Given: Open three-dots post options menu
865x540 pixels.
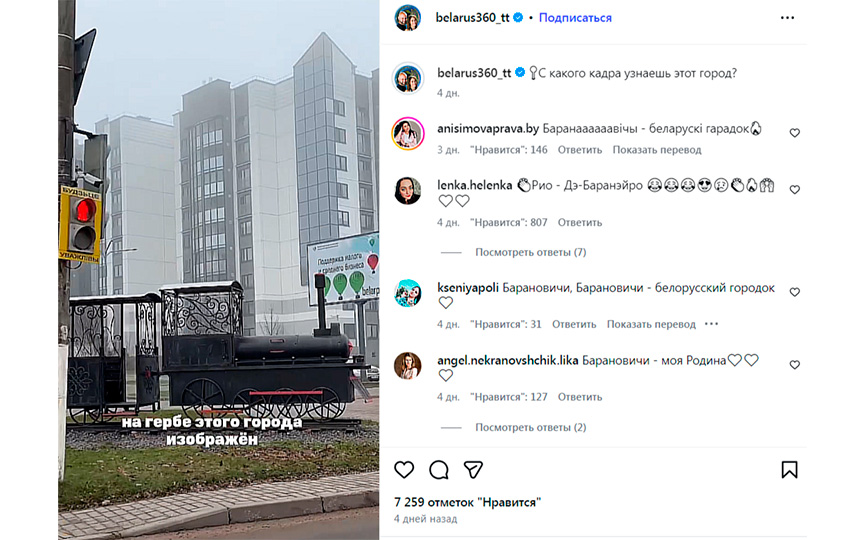Looking at the screenshot, I should pos(787,18).
